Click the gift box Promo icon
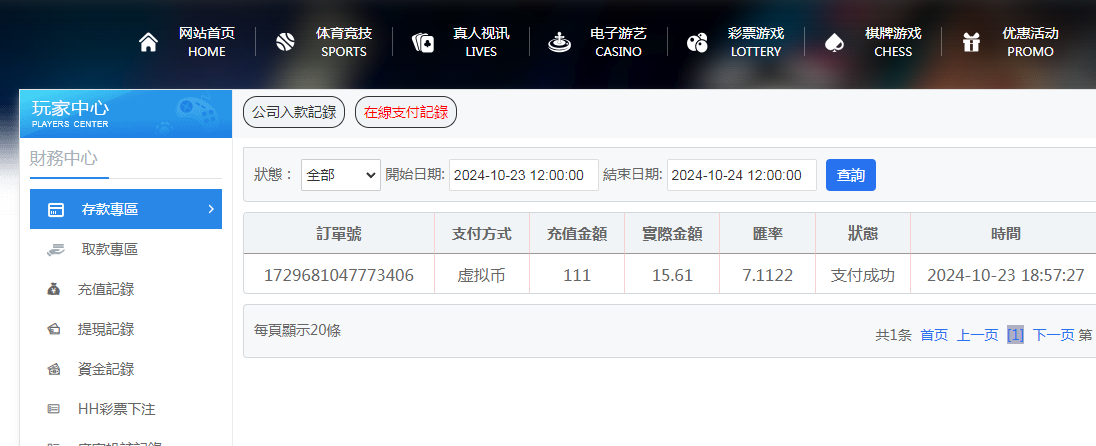 970,42
